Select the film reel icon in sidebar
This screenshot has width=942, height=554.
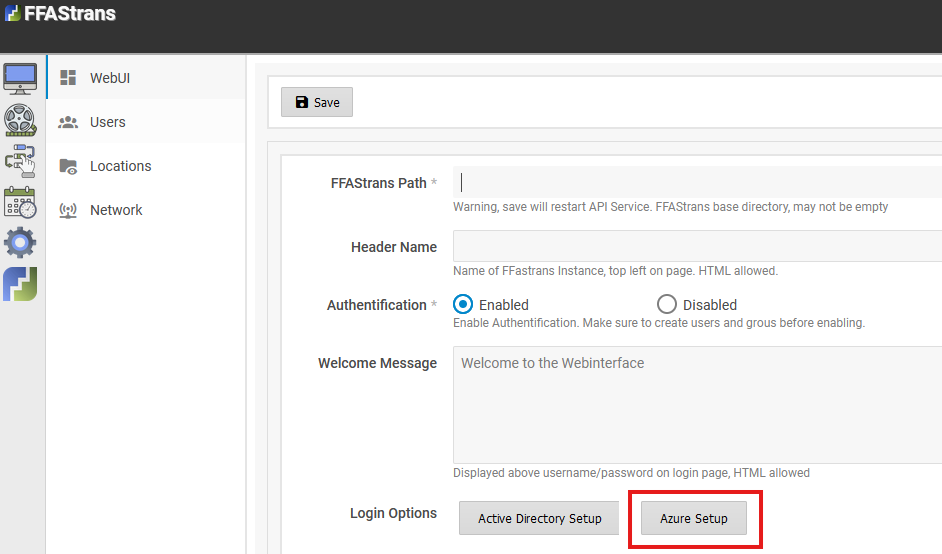coord(20,120)
